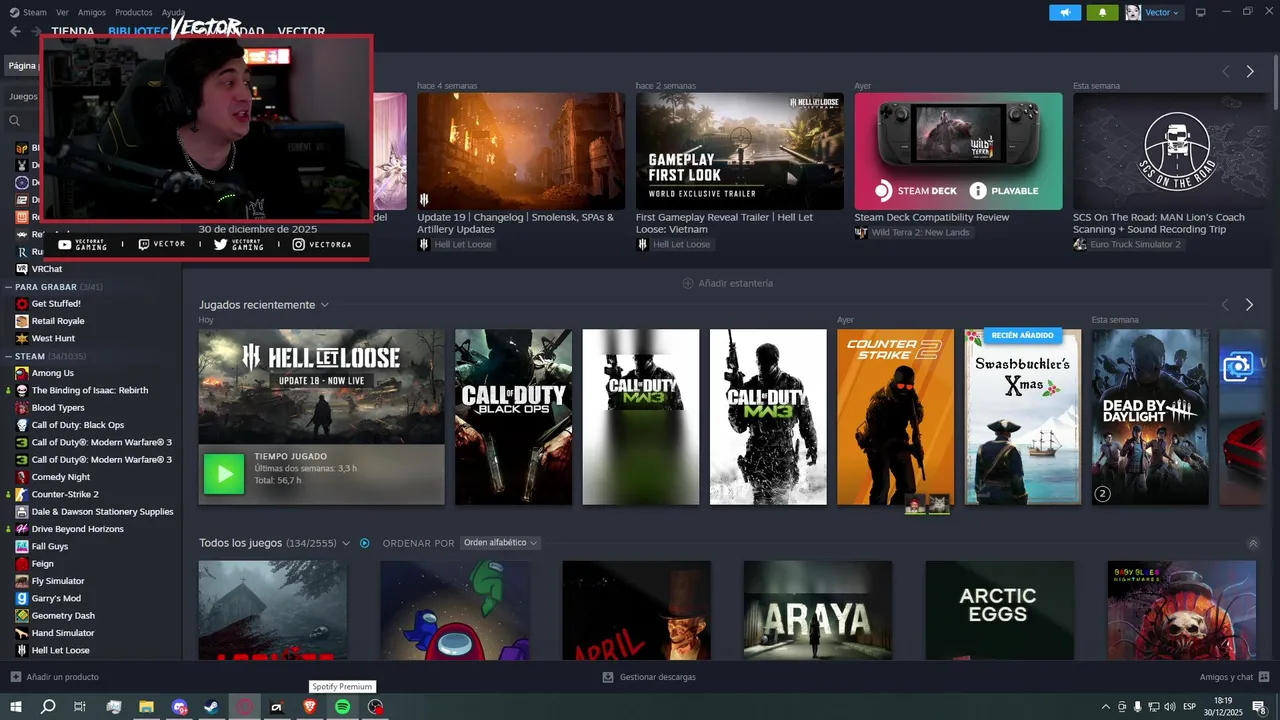
Task: Collapse the PARA GRABAR category
Action: [x=56, y=287]
